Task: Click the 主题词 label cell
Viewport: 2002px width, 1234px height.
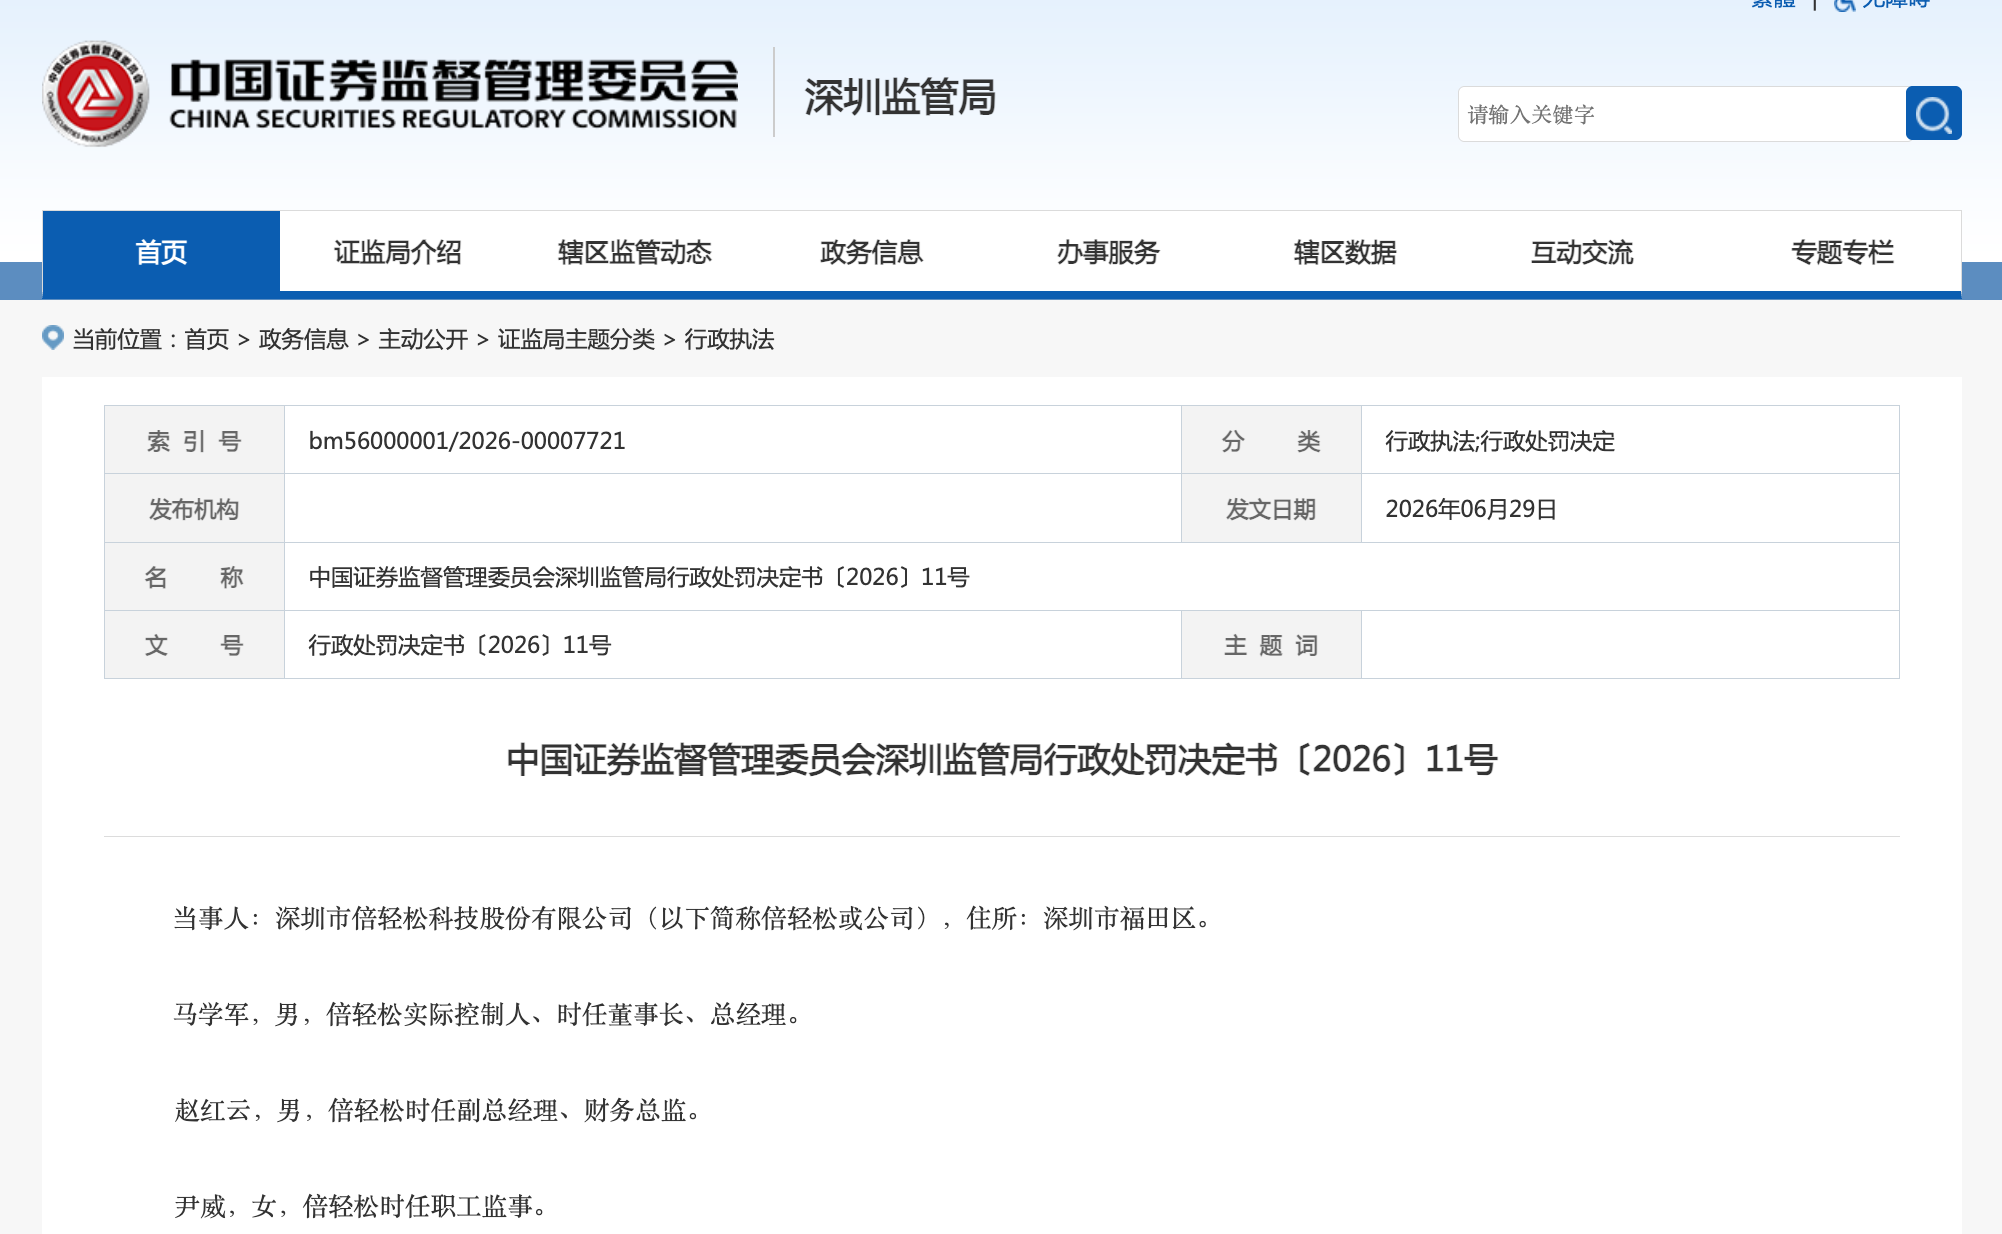Action: [1271, 644]
